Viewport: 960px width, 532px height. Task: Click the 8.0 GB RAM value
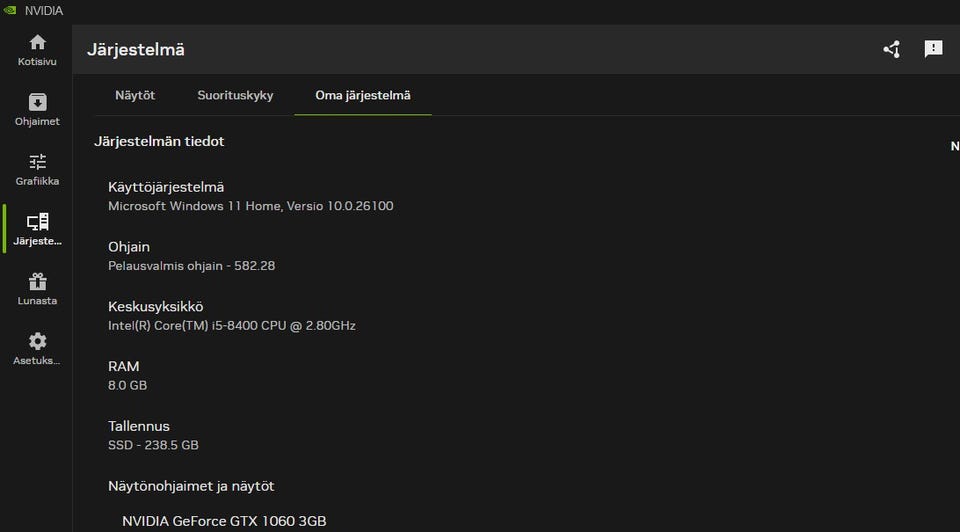[127, 385]
